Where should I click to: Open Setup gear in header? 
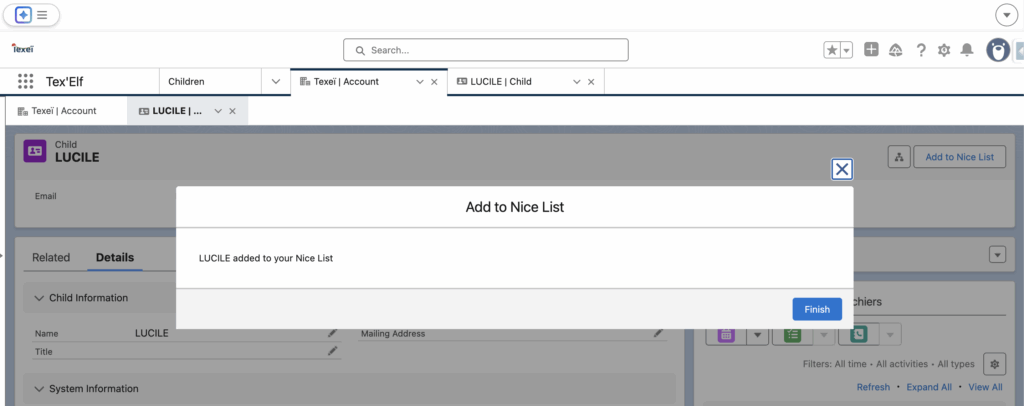click(x=944, y=50)
